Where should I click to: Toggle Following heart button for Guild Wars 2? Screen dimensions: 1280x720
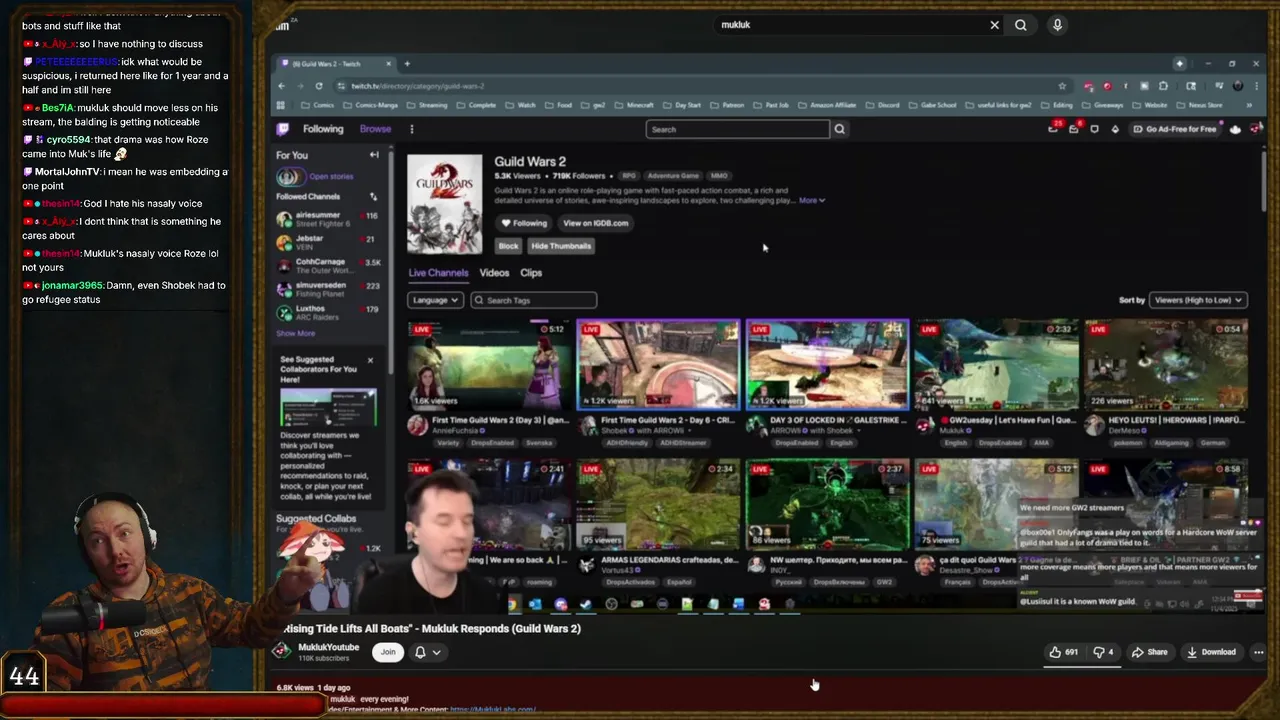click(x=524, y=223)
